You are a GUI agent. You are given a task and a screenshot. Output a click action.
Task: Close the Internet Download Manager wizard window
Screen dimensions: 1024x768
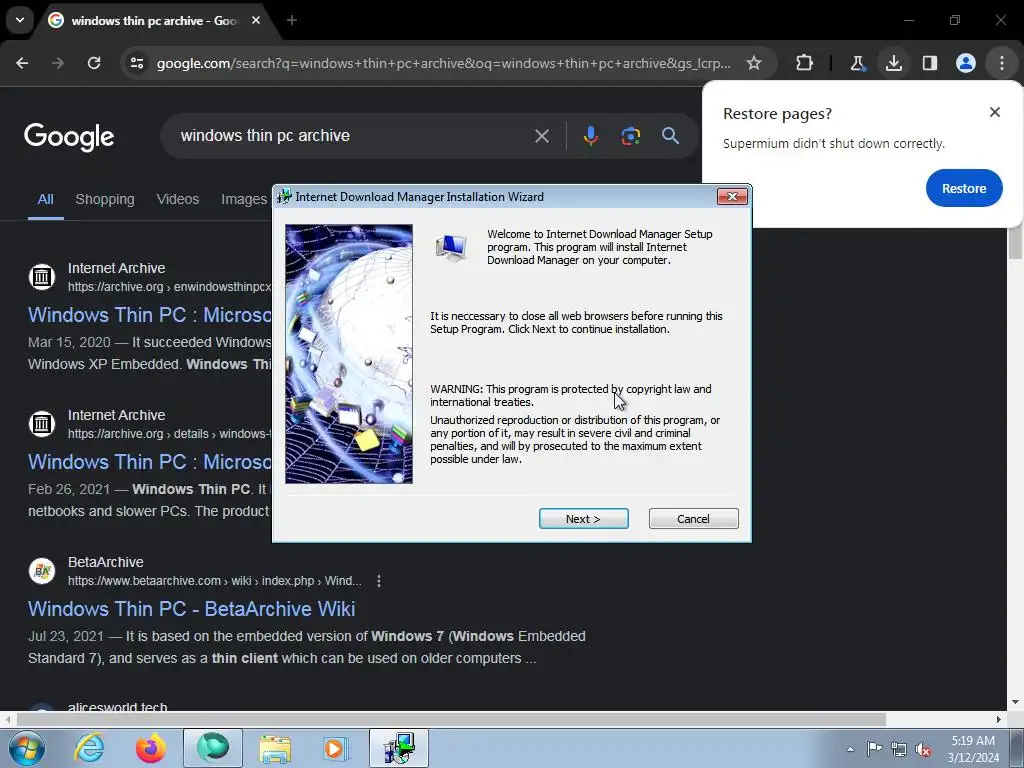[x=731, y=197]
